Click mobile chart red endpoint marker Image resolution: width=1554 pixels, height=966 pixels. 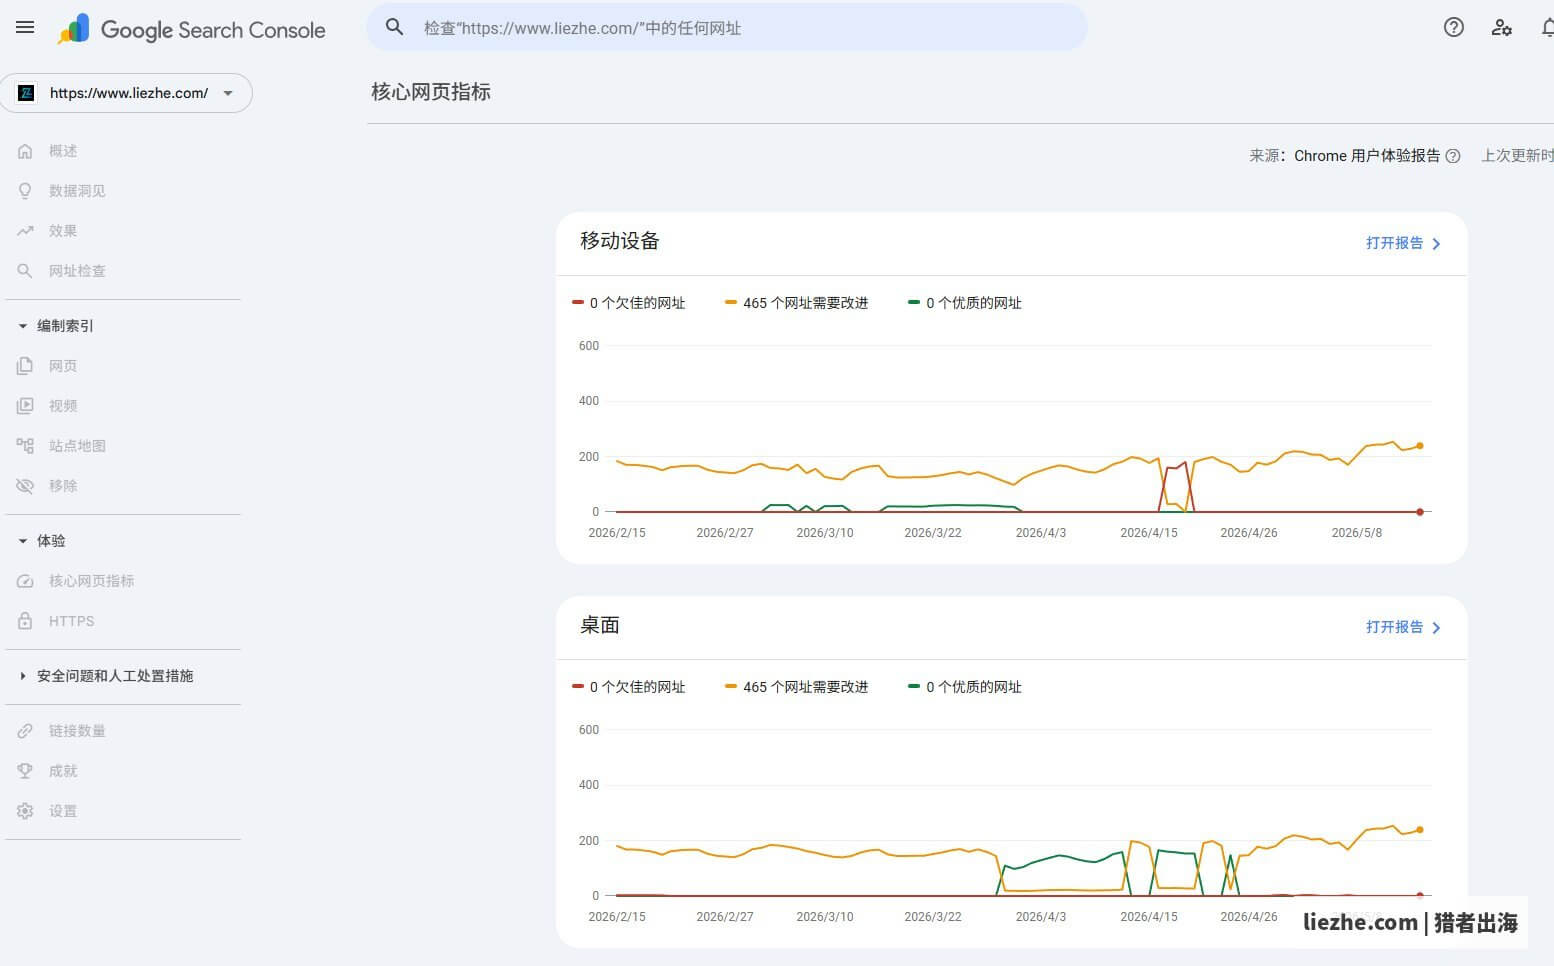1420,512
